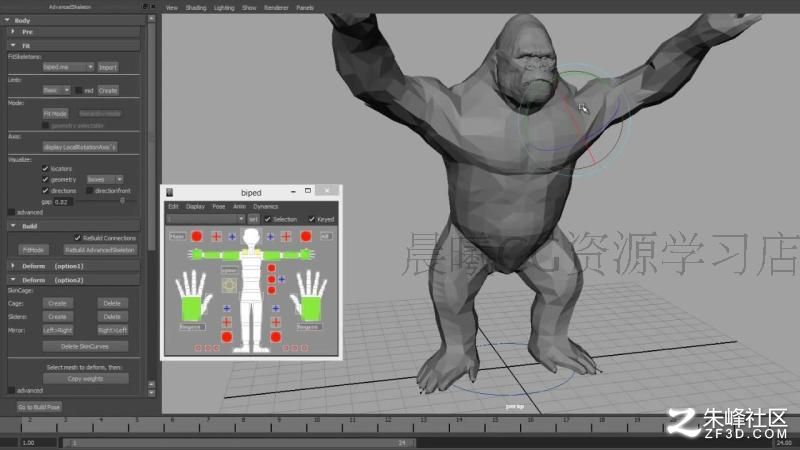Select red arm IK circle beside Main button
The width and height of the screenshot is (800, 450).
pyautogui.click(x=196, y=236)
